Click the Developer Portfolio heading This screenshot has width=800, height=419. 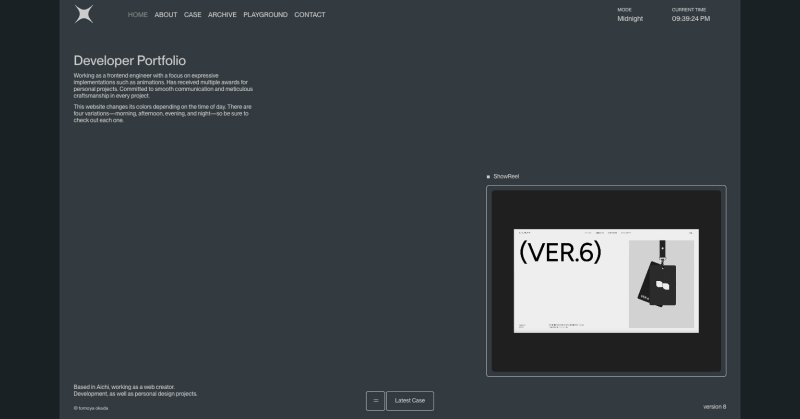pos(130,61)
